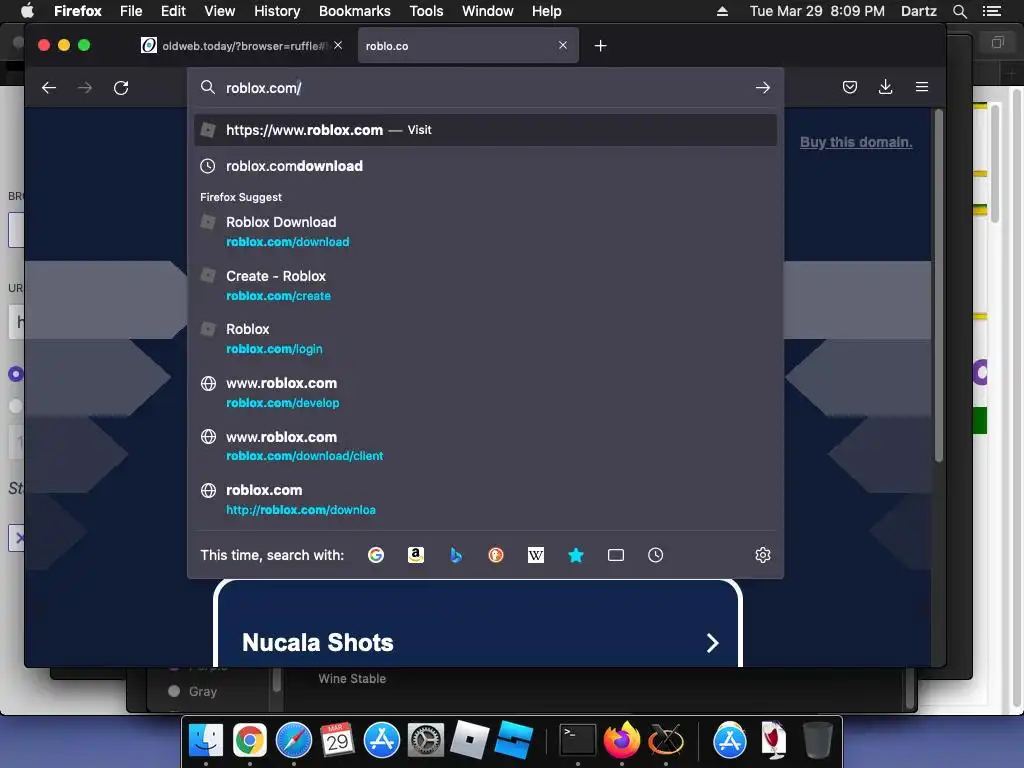This screenshot has height=768, width=1024.
Task: Open the Control Center list icon
Action: tap(992, 11)
